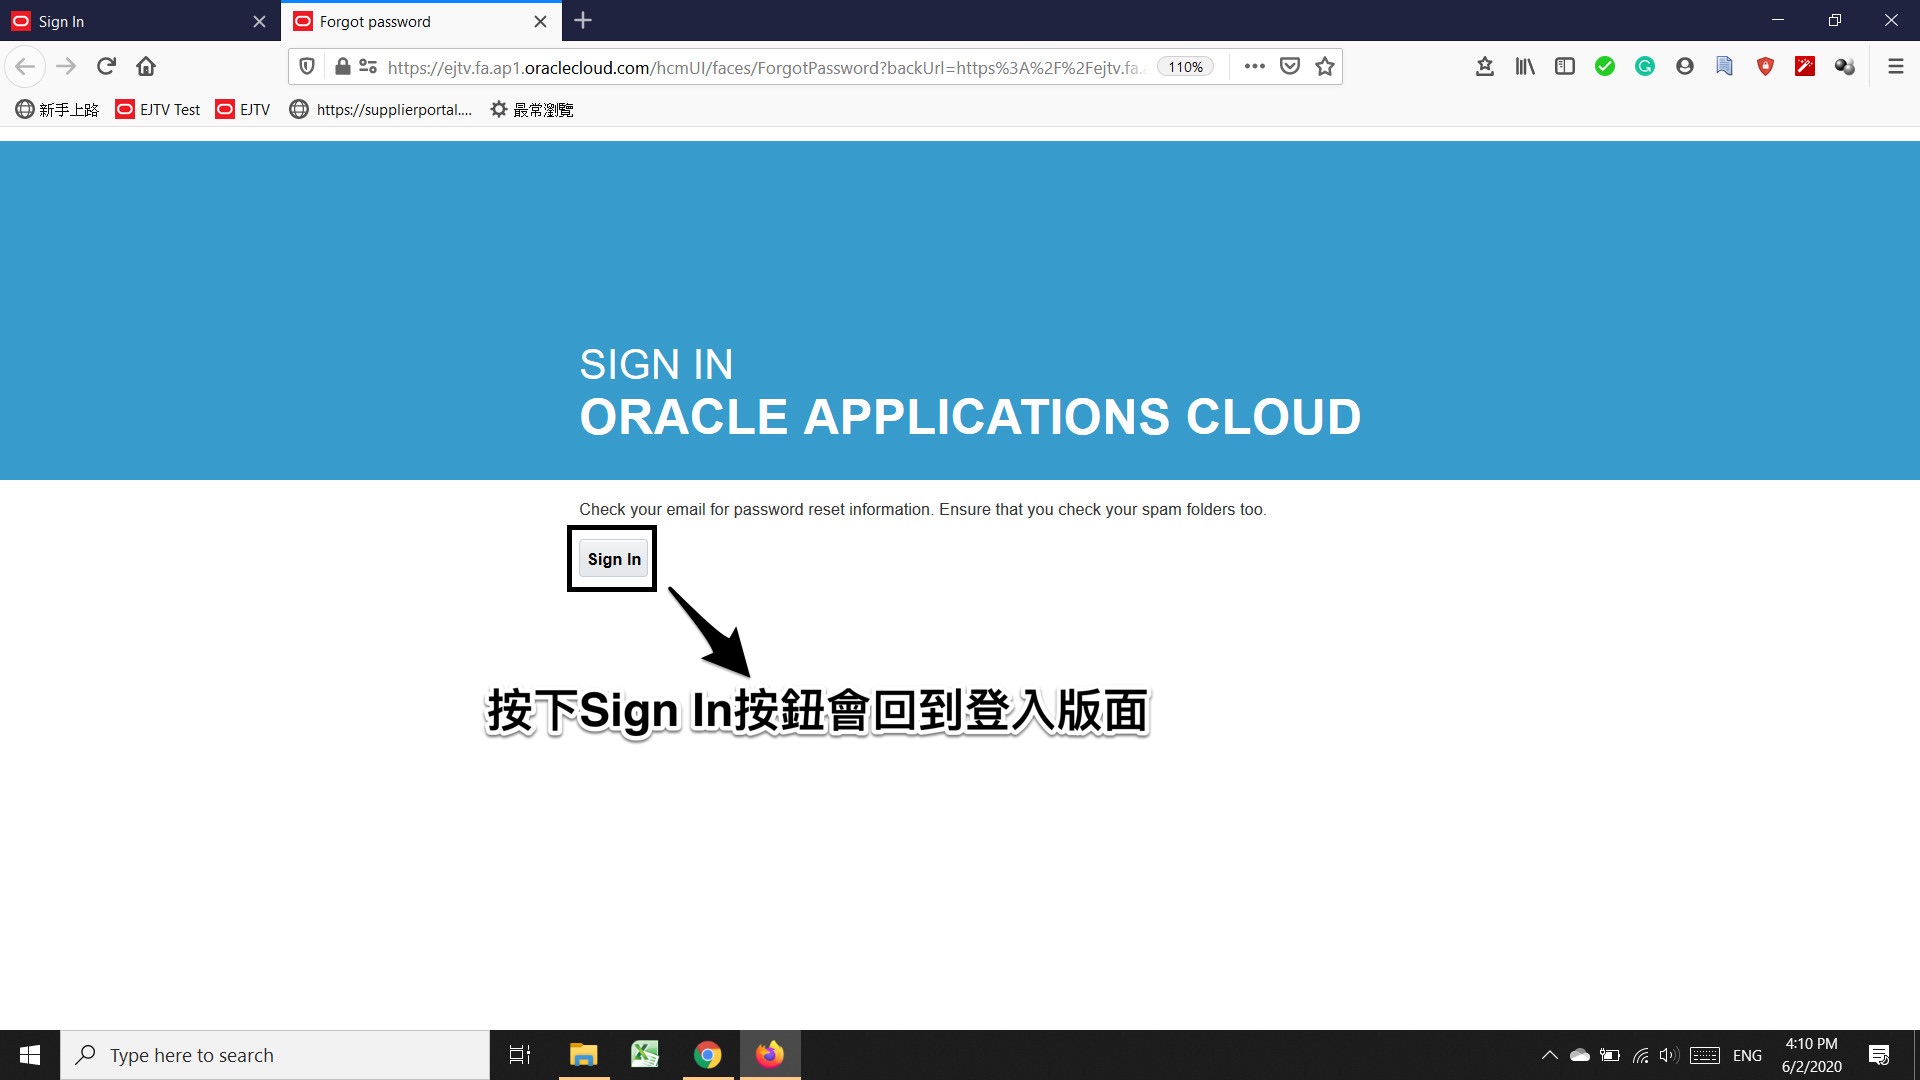The height and width of the screenshot is (1080, 1920).
Task: Close the Sign In tab
Action: coord(259,21)
